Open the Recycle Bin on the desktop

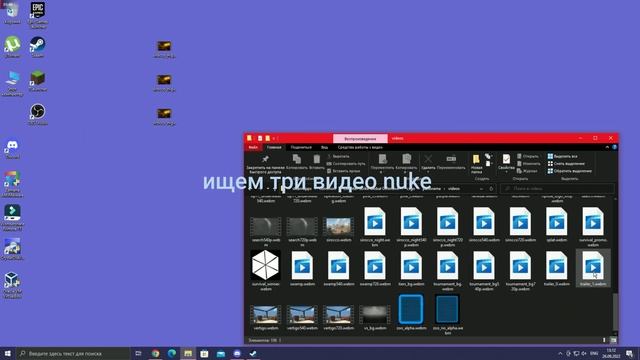tap(12, 12)
